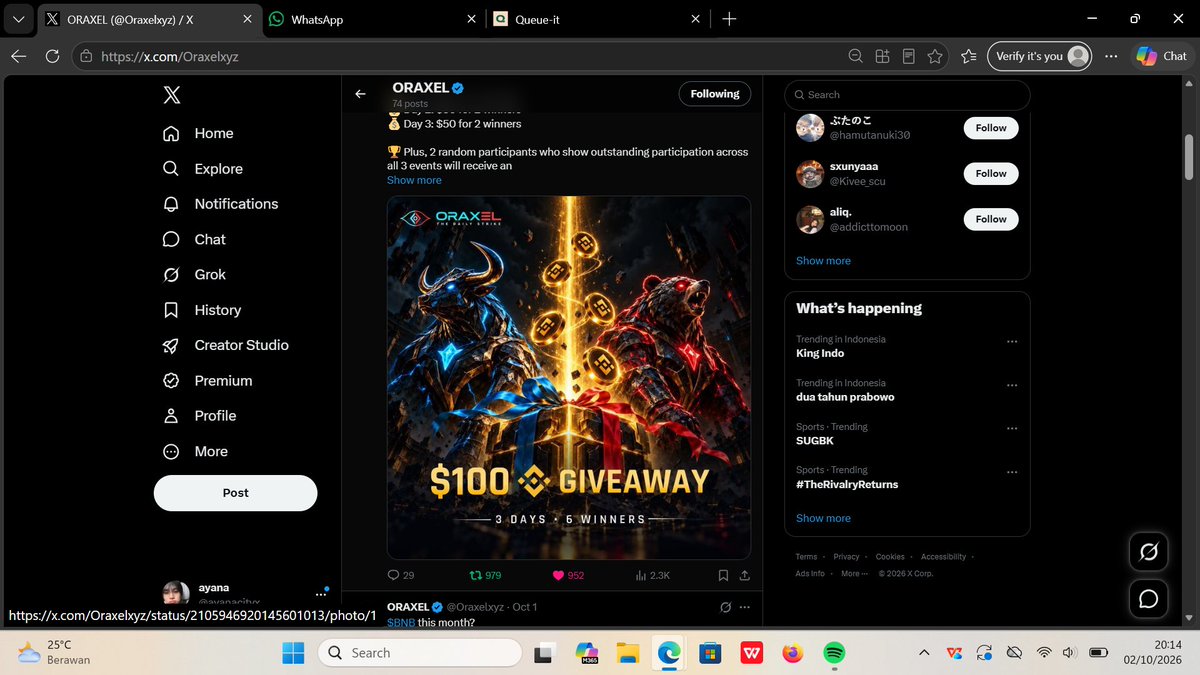Open the Windows Start menu

[x=293, y=653]
